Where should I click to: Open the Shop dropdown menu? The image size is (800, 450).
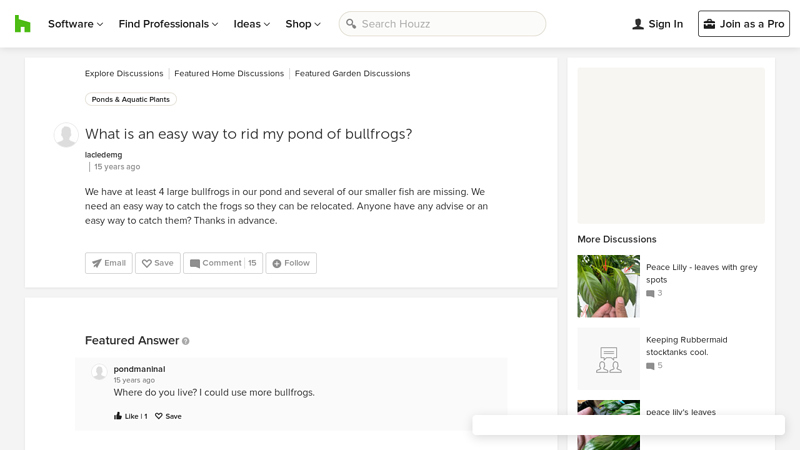point(303,24)
